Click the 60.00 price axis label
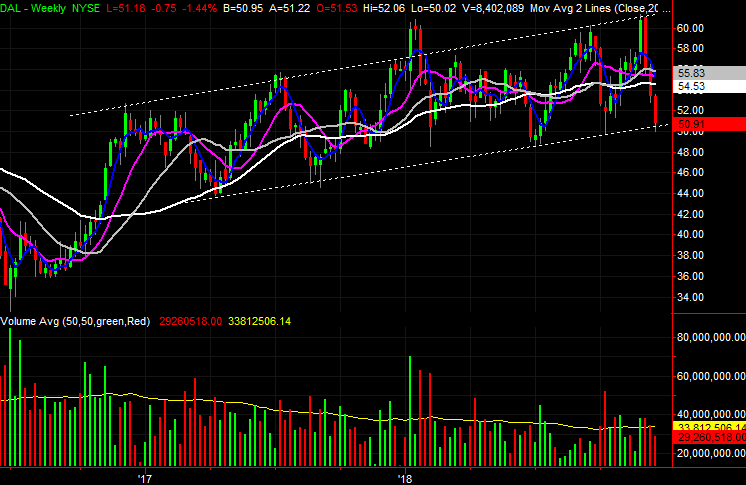Screen dimensions: 746x485 point(690,29)
